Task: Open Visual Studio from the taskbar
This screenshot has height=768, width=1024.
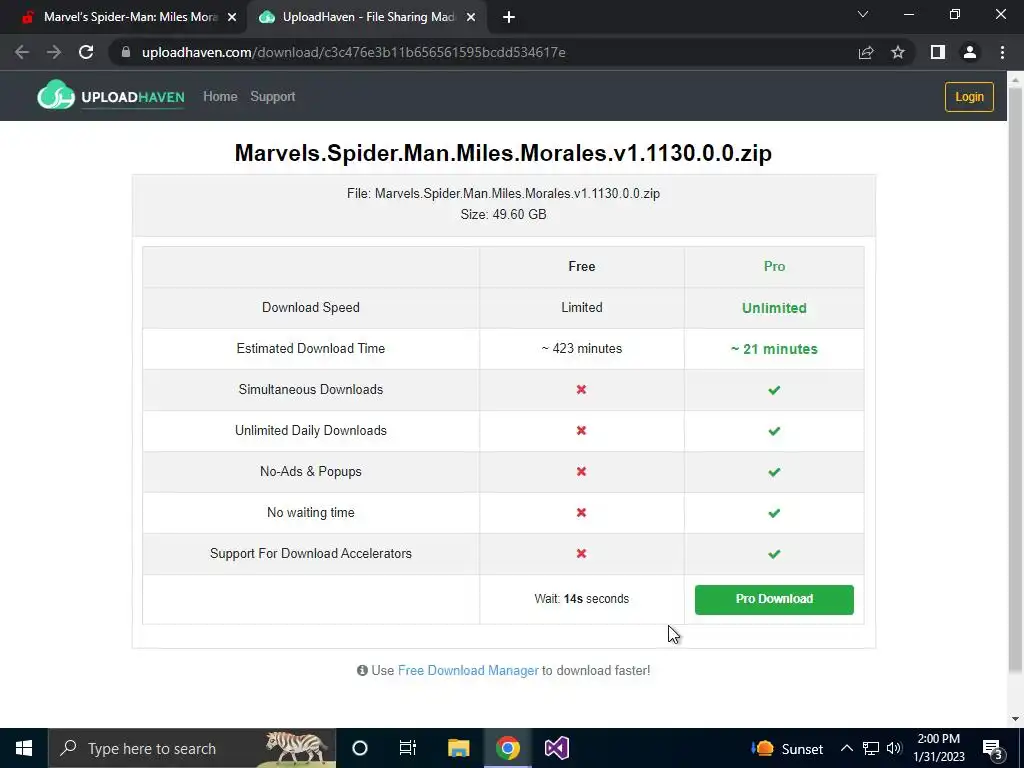Action: pyautogui.click(x=557, y=748)
